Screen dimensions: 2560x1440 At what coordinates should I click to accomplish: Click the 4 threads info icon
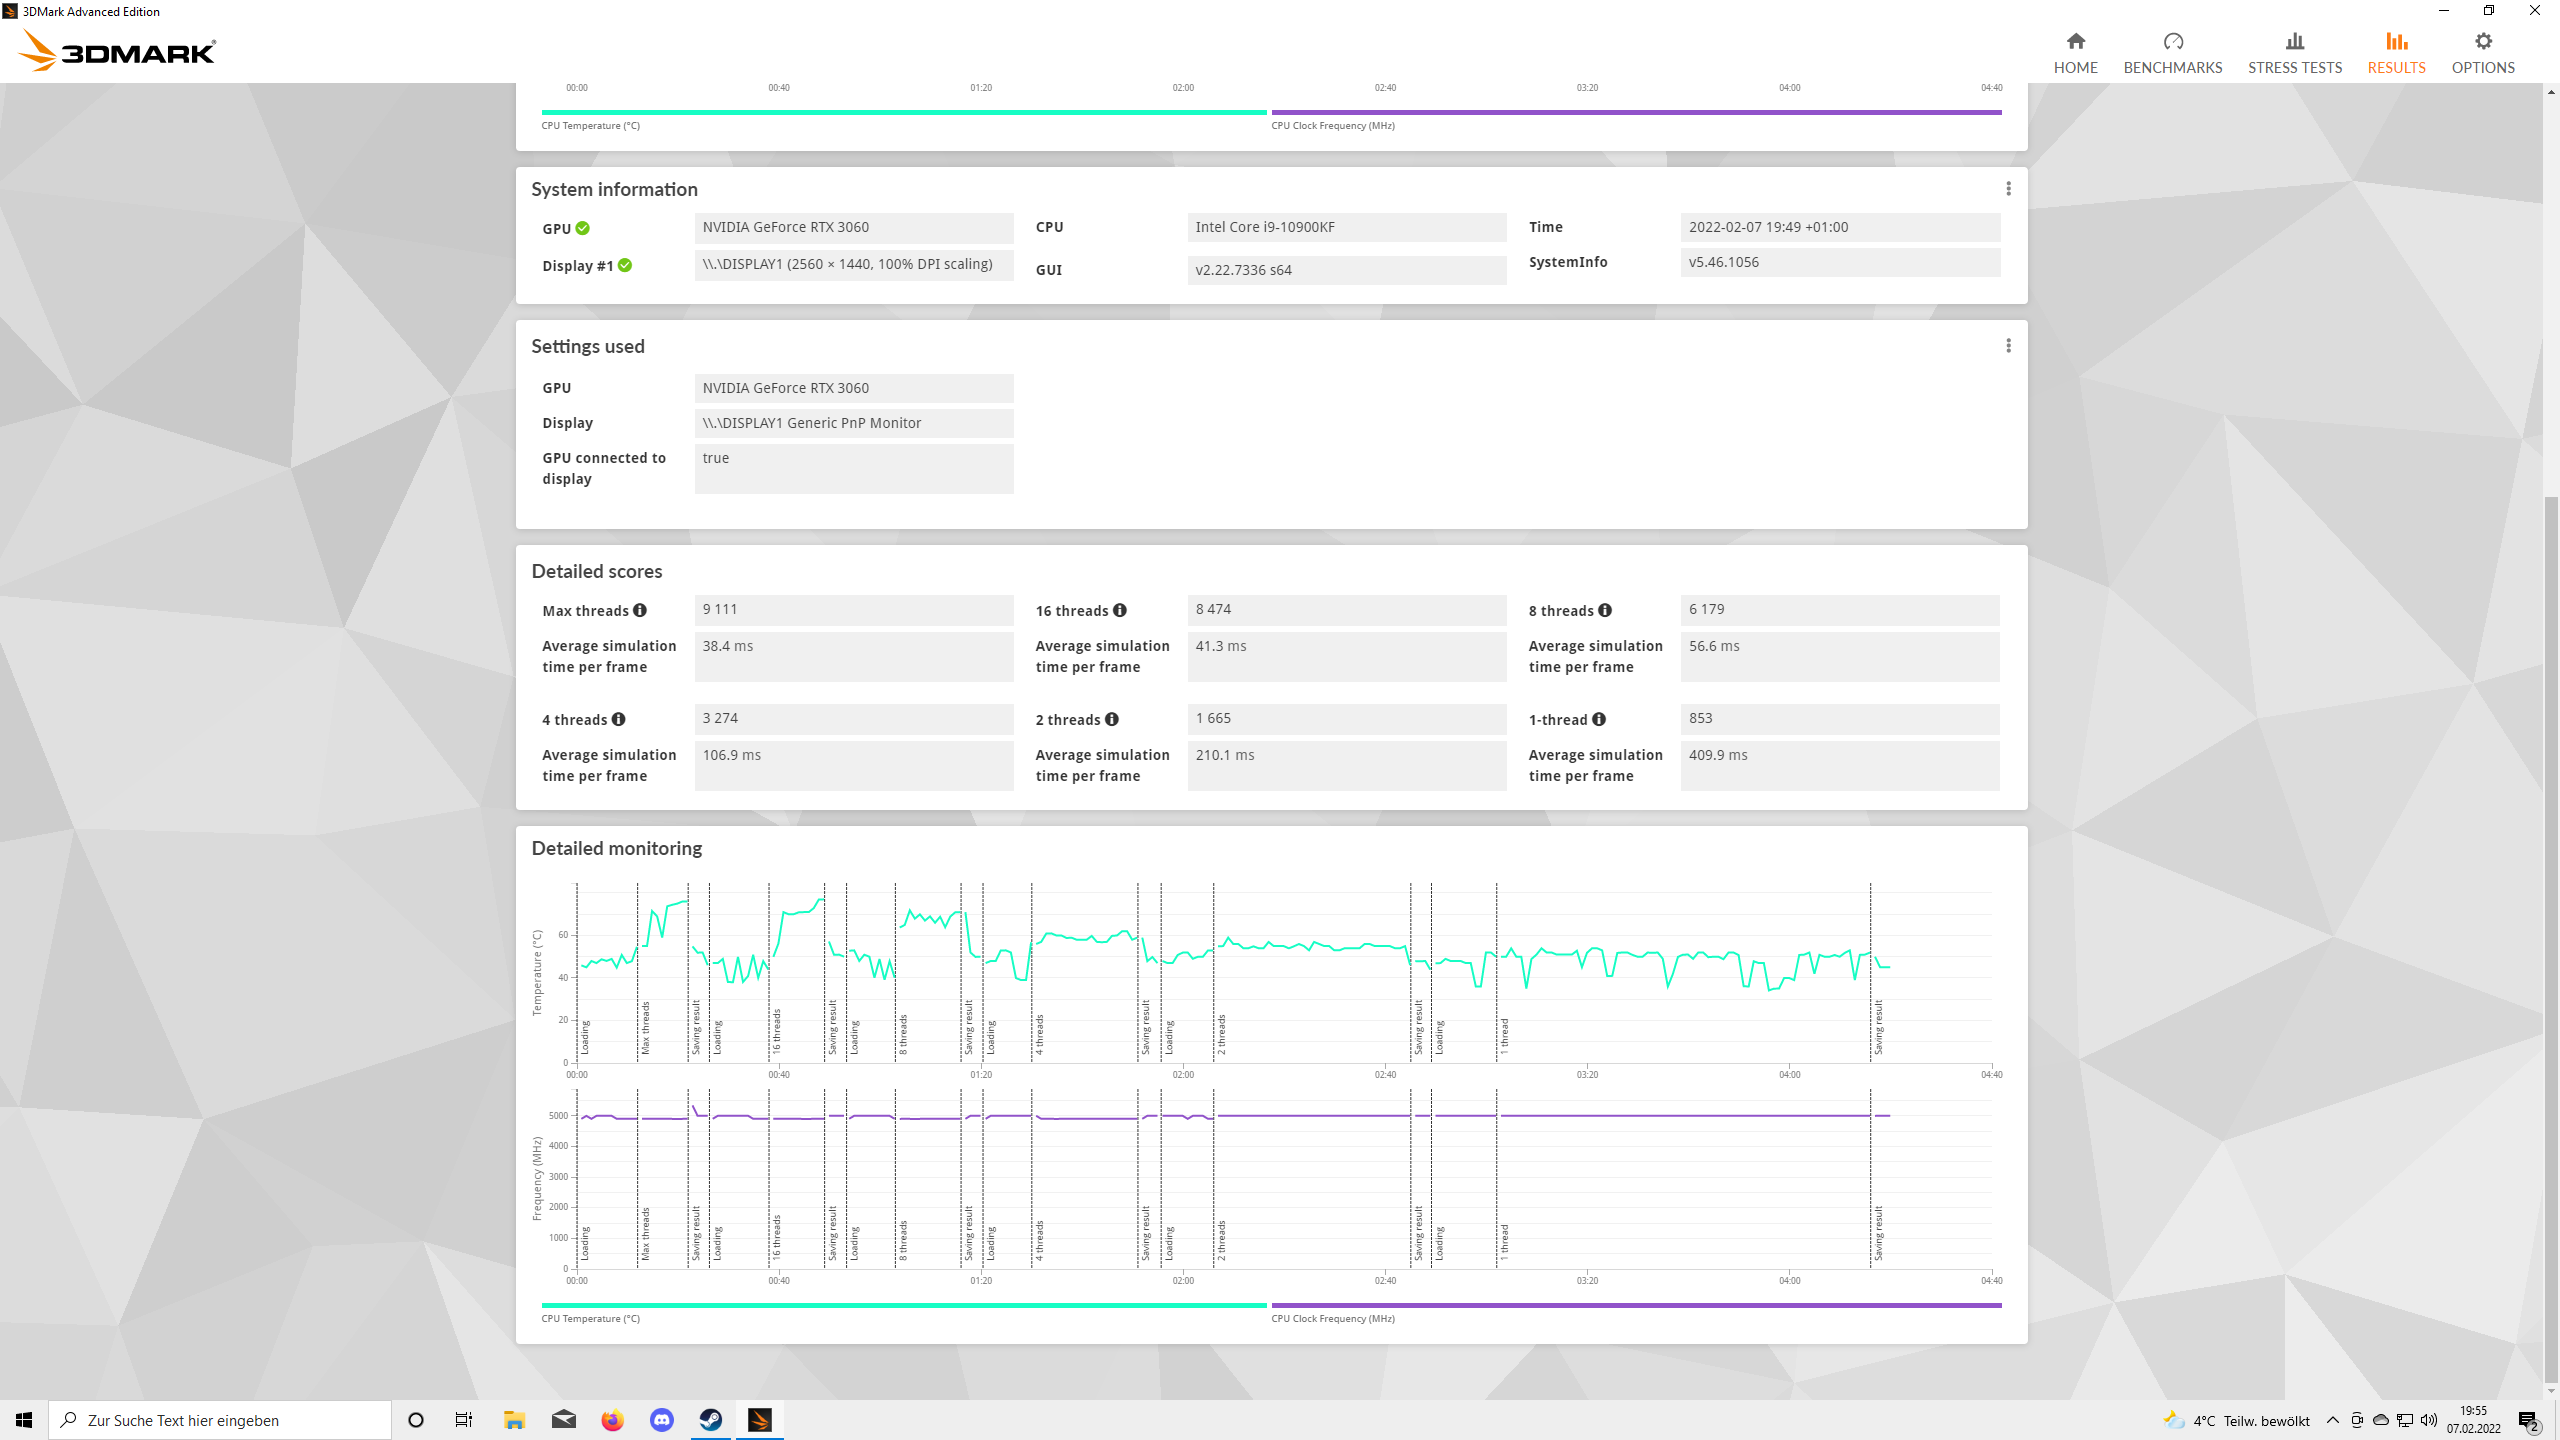(x=619, y=719)
